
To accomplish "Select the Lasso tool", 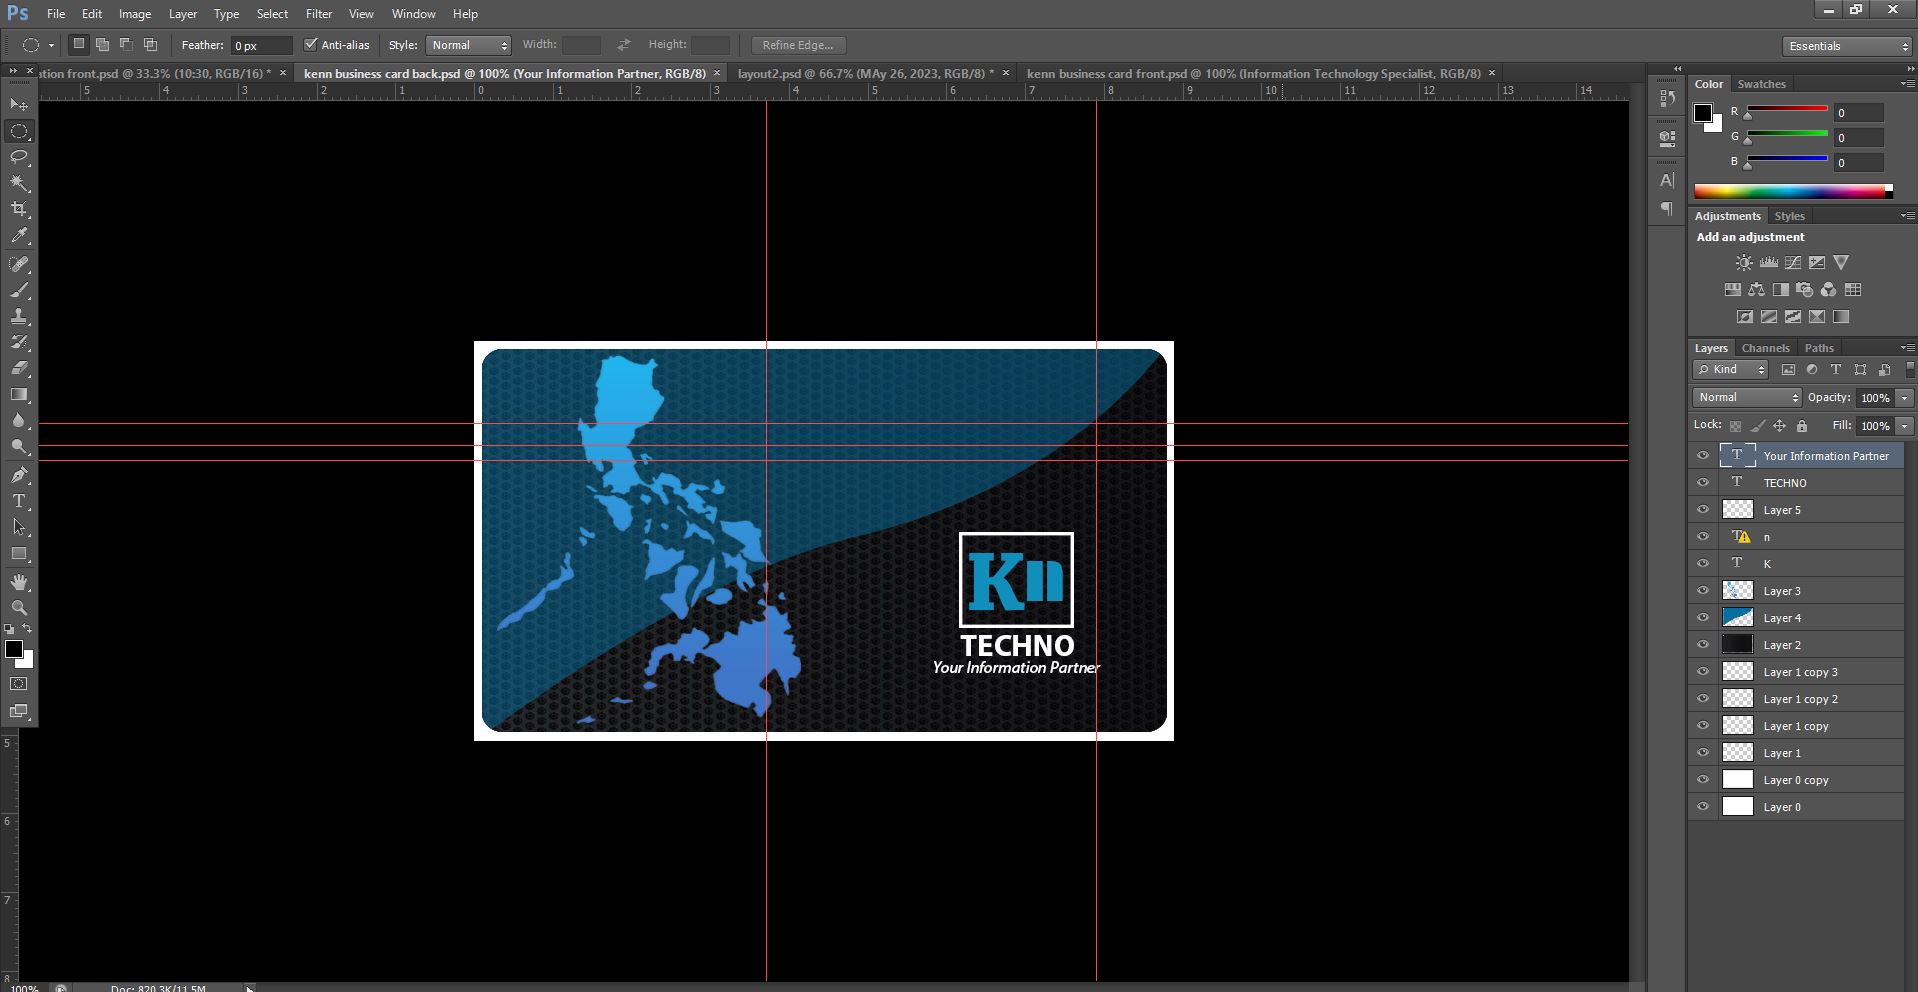I will coord(19,158).
